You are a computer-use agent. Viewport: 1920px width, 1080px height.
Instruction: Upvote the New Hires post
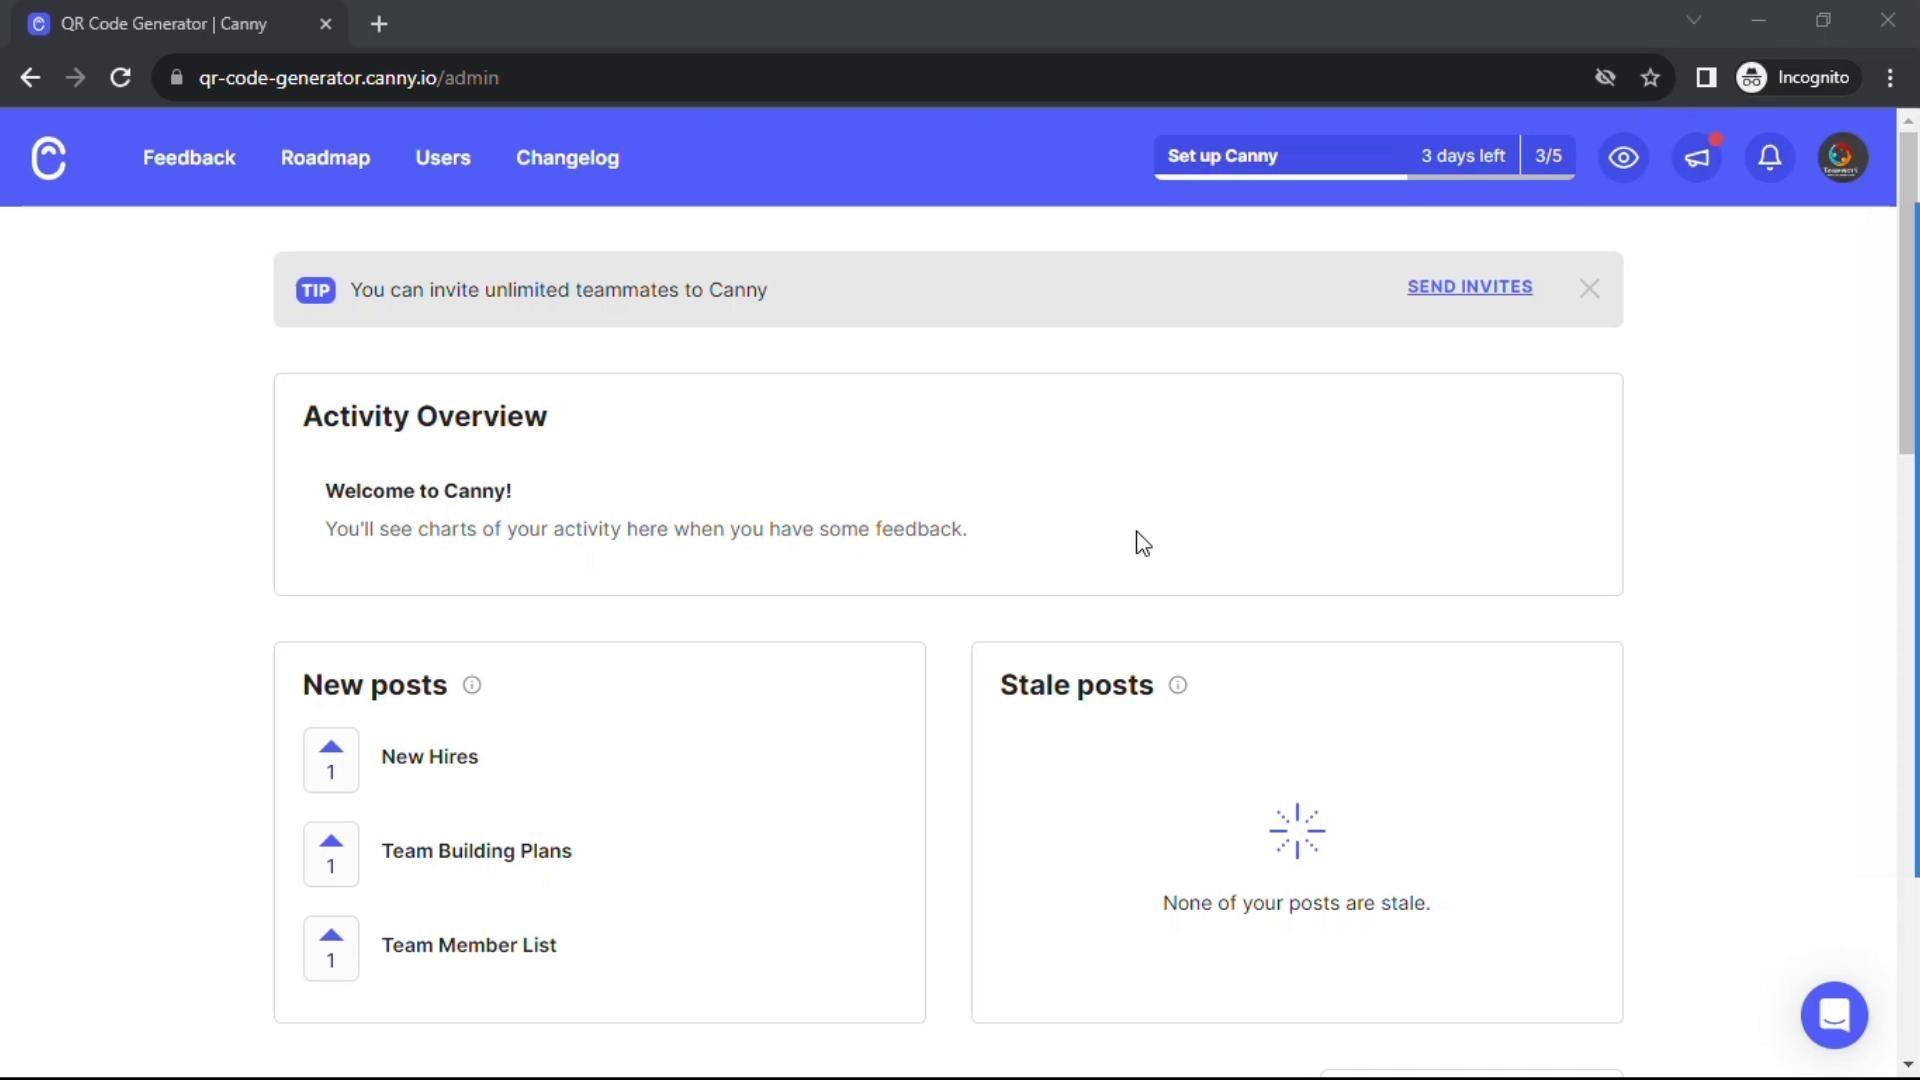click(x=331, y=760)
